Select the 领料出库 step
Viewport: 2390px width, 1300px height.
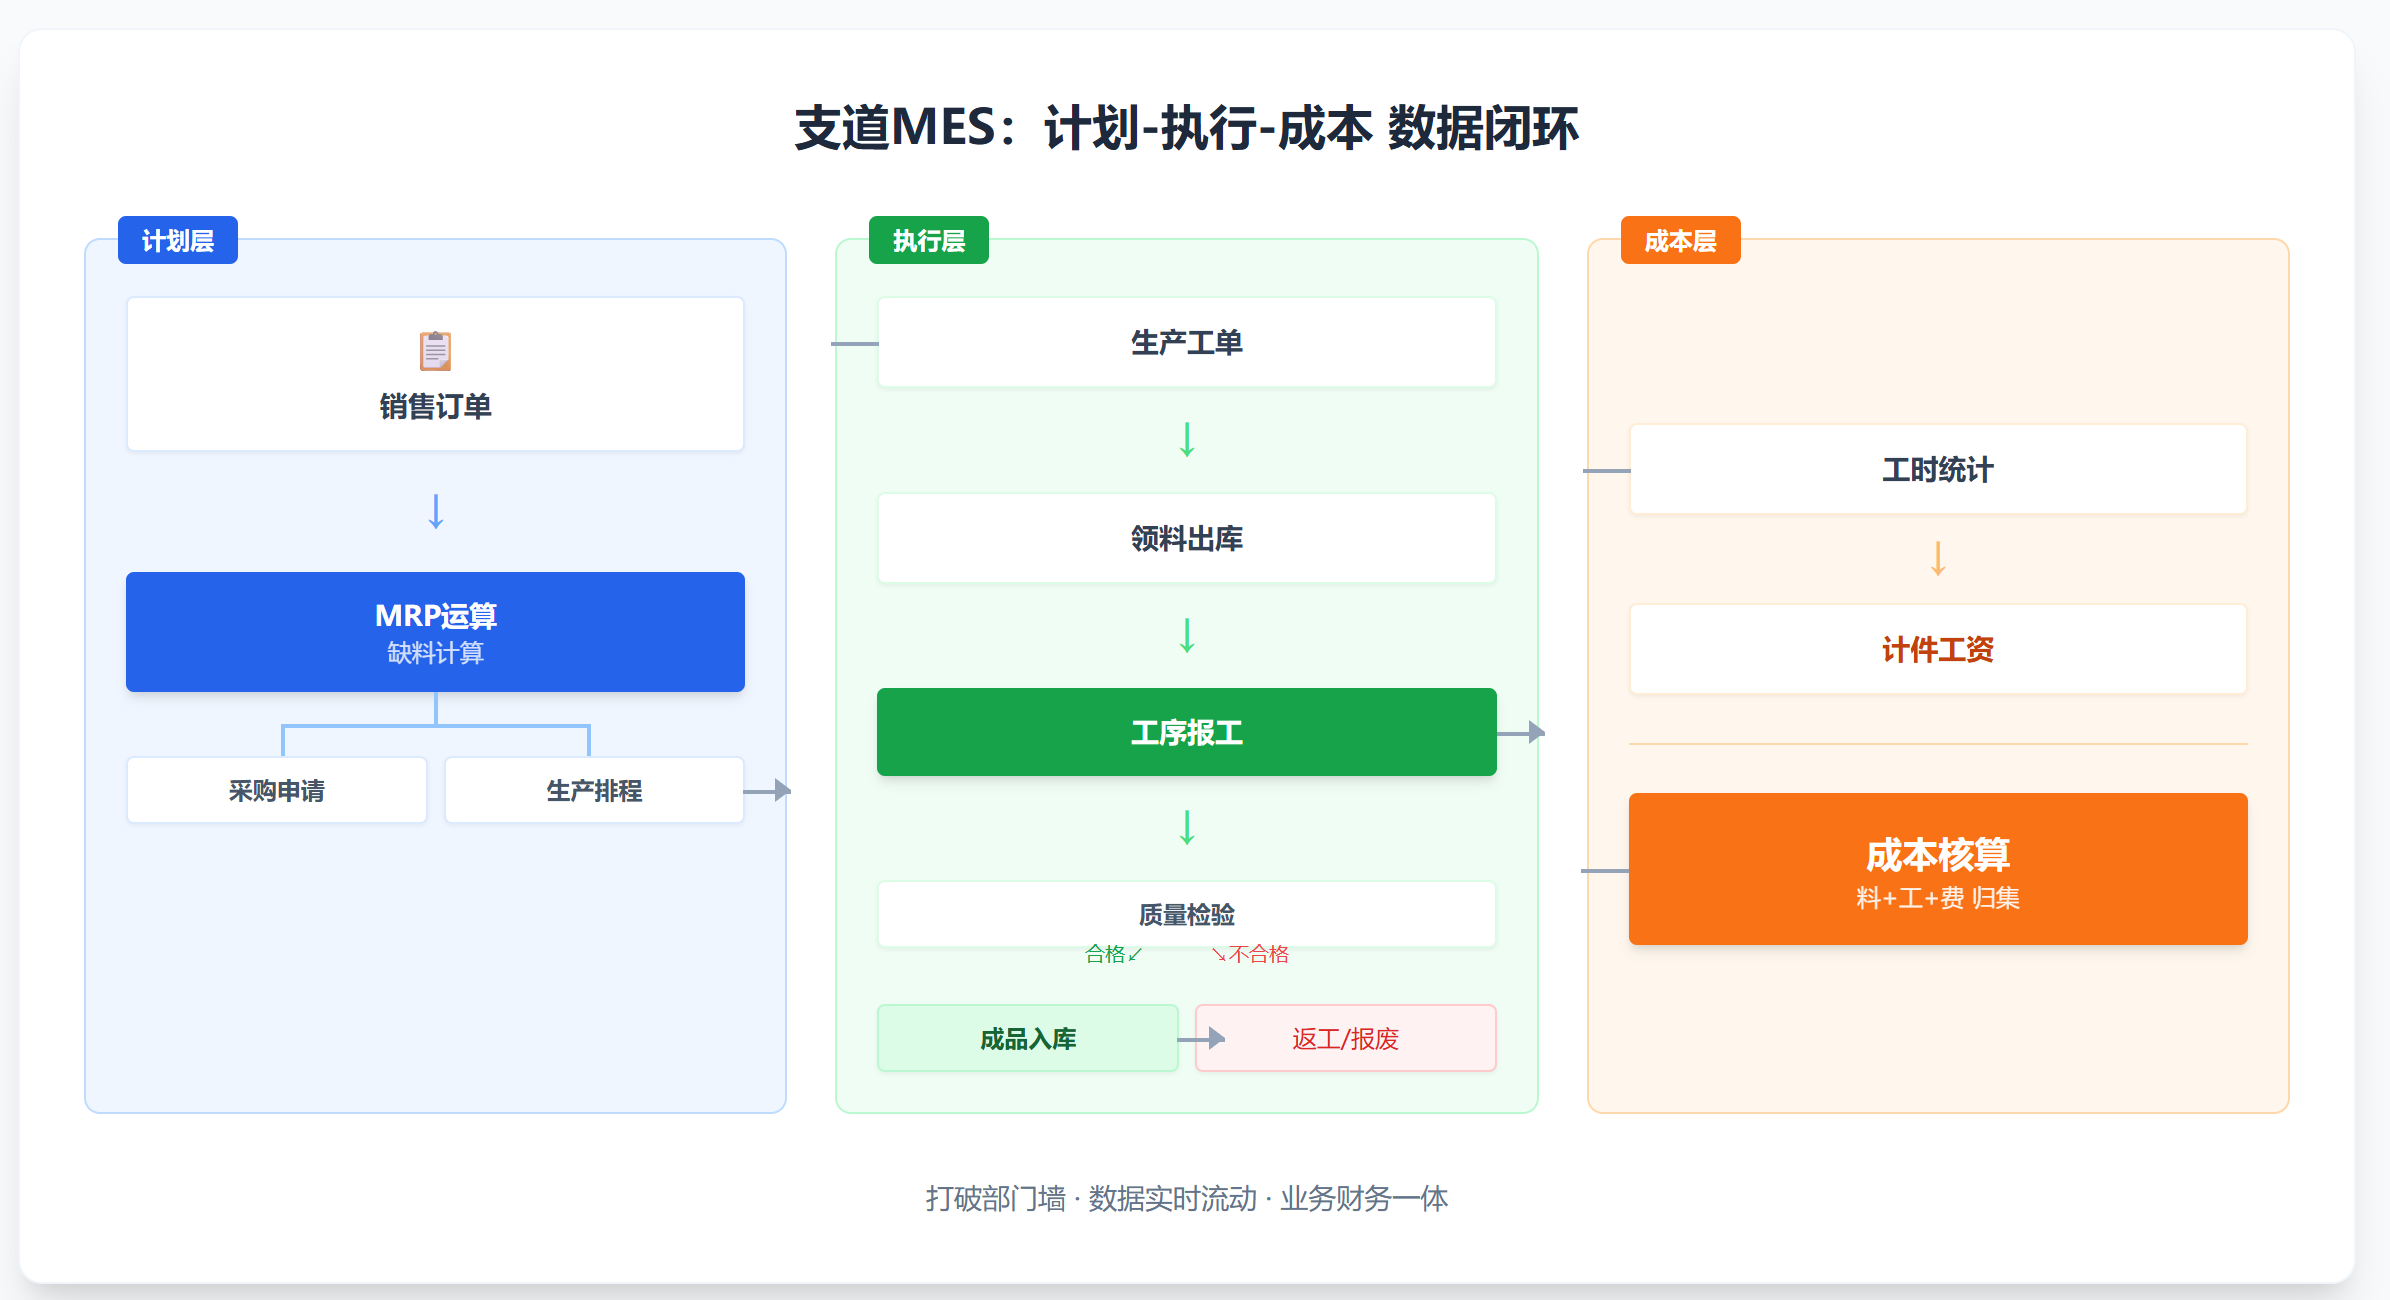(x=1186, y=538)
